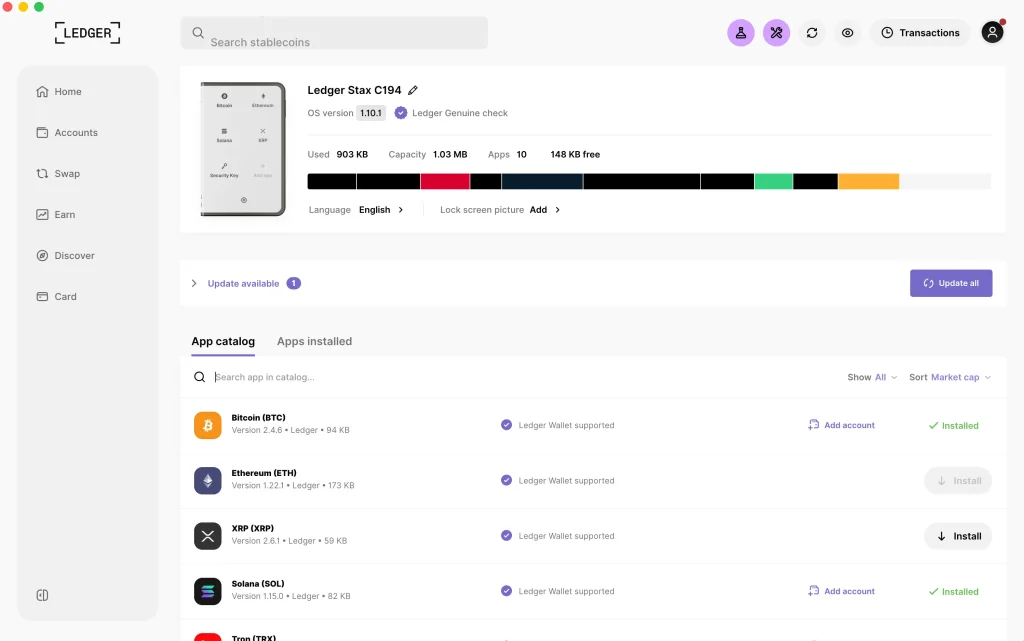This screenshot has width=1024, height=641.
Task: Open the Sort Market cap dropdown
Action: coord(950,377)
